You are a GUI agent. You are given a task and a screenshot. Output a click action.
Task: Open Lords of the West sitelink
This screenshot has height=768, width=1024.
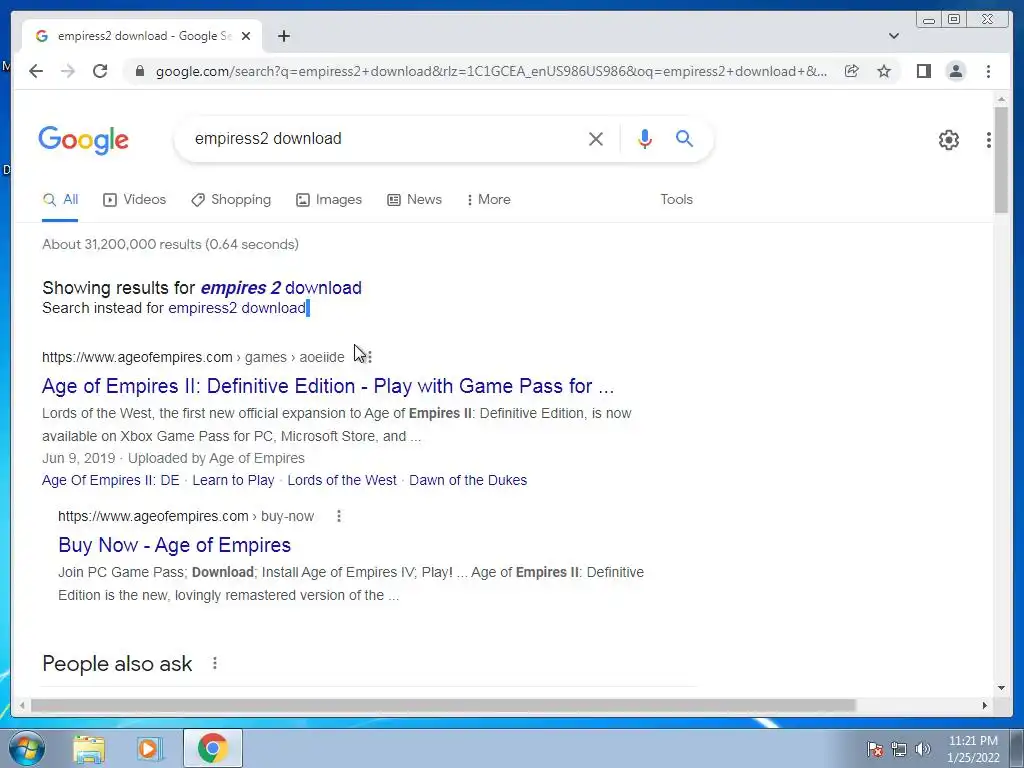click(x=342, y=481)
